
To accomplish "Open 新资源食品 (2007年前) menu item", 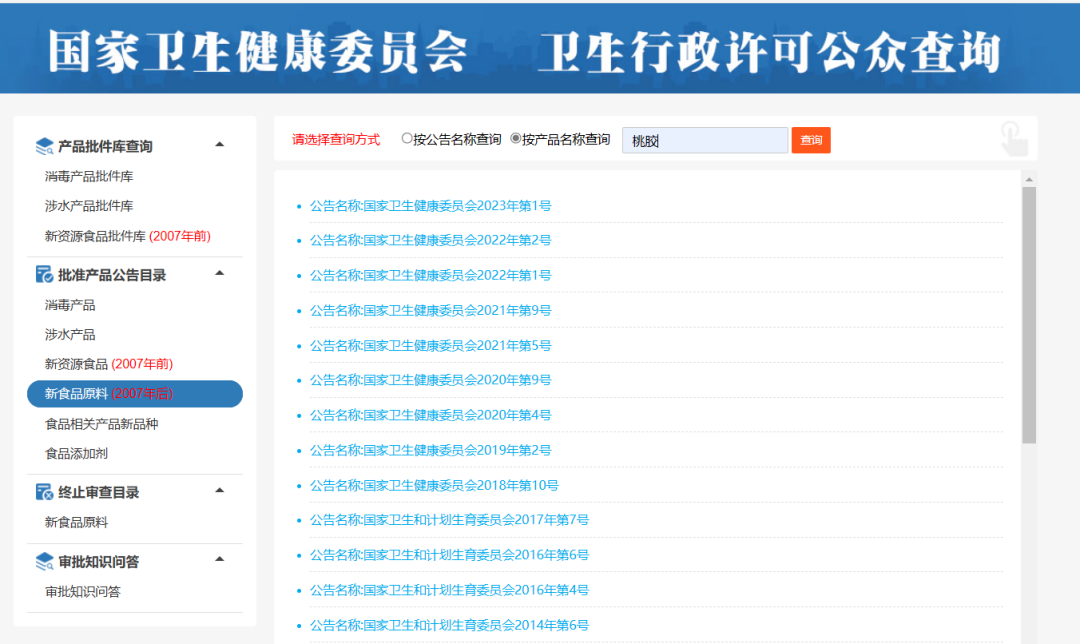I will click(x=109, y=364).
